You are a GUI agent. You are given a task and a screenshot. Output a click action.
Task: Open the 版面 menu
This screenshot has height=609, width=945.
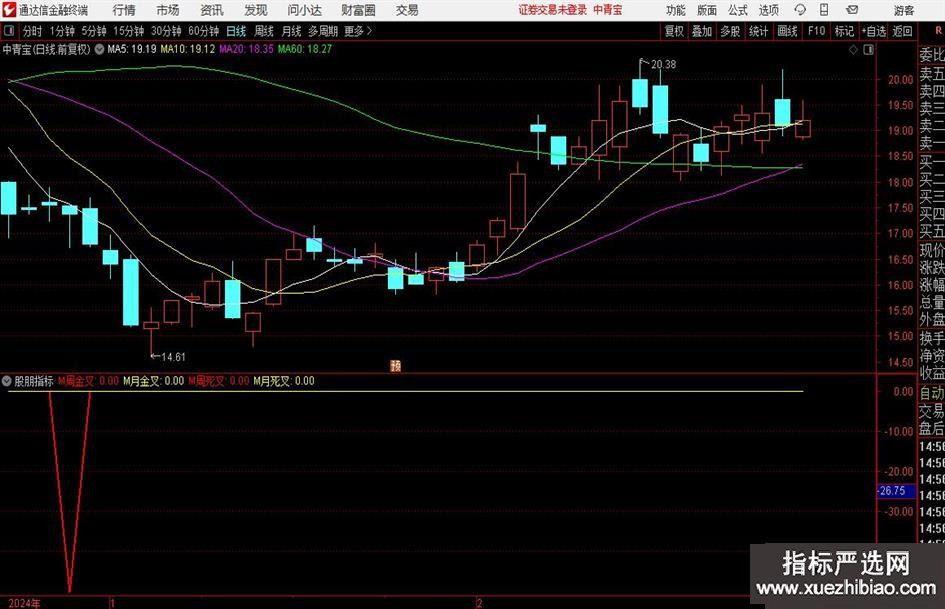pyautogui.click(x=706, y=10)
